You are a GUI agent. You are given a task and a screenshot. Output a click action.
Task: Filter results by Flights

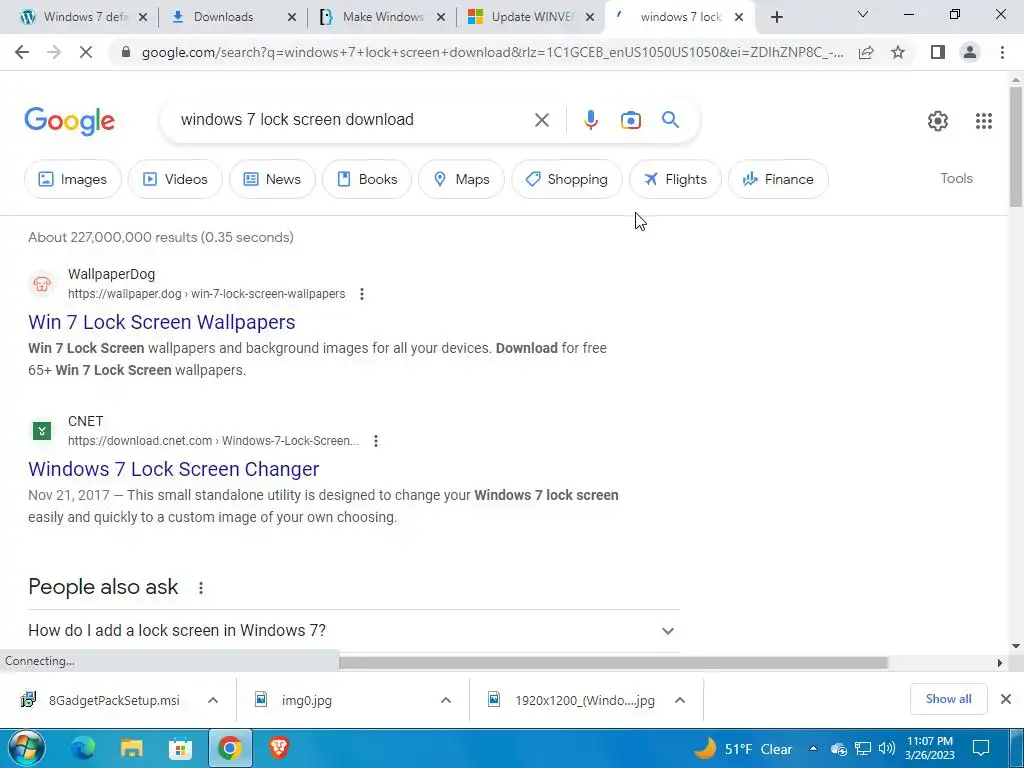pos(675,179)
